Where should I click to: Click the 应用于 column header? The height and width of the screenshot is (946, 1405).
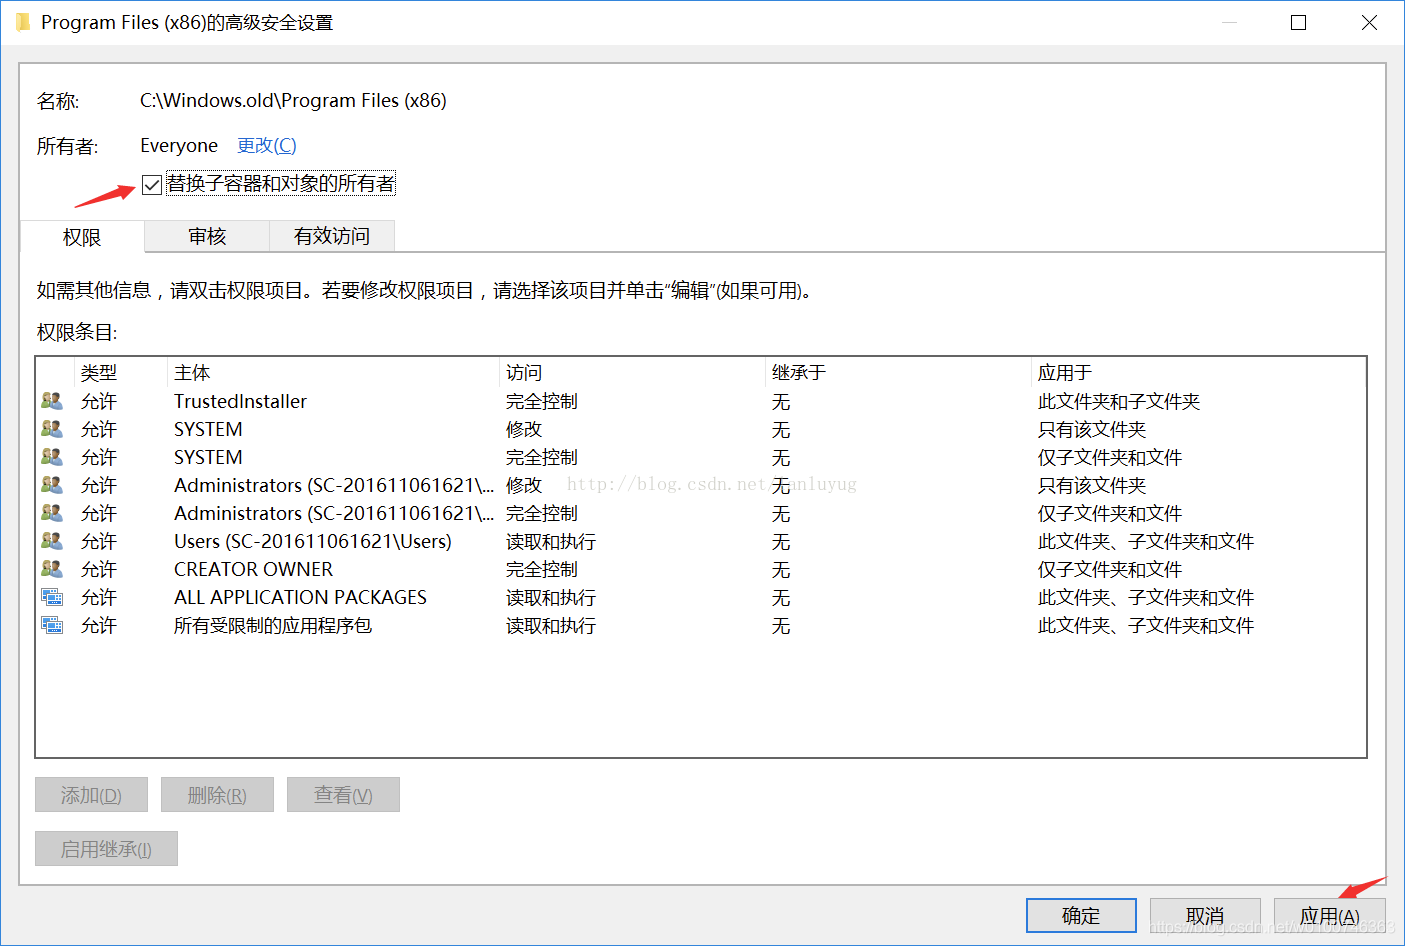pos(1064,373)
